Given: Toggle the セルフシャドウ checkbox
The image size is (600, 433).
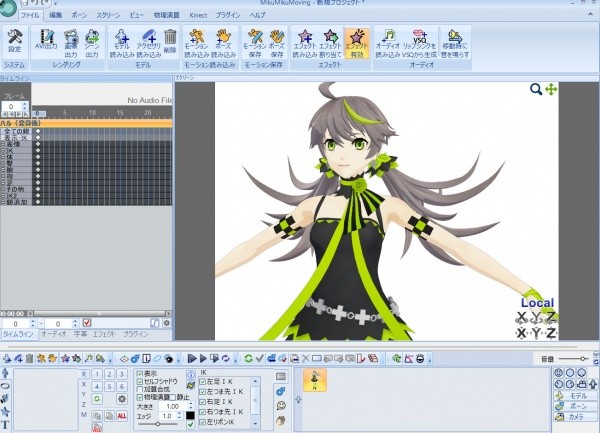Looking at the screenshot, I should coord(140,381).
